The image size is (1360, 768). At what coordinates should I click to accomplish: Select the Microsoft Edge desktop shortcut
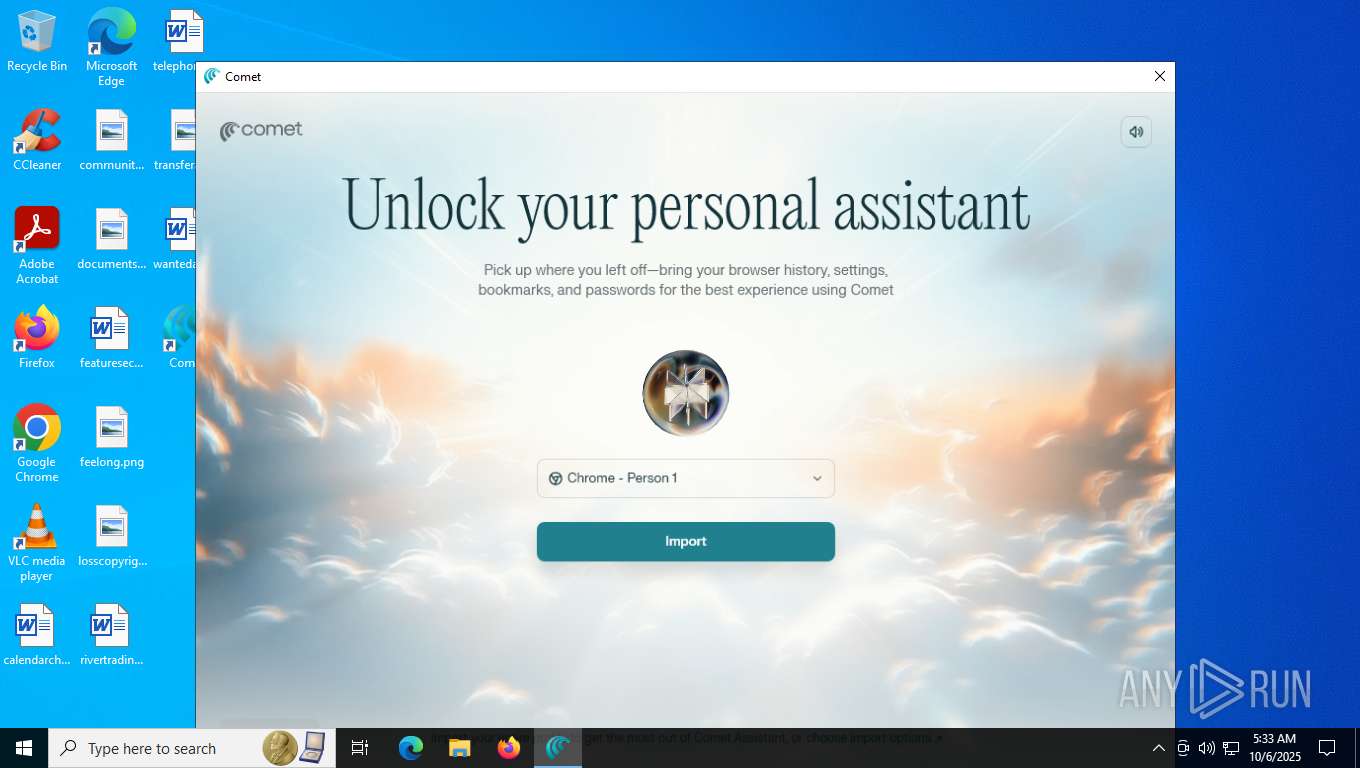pos(111,47)
